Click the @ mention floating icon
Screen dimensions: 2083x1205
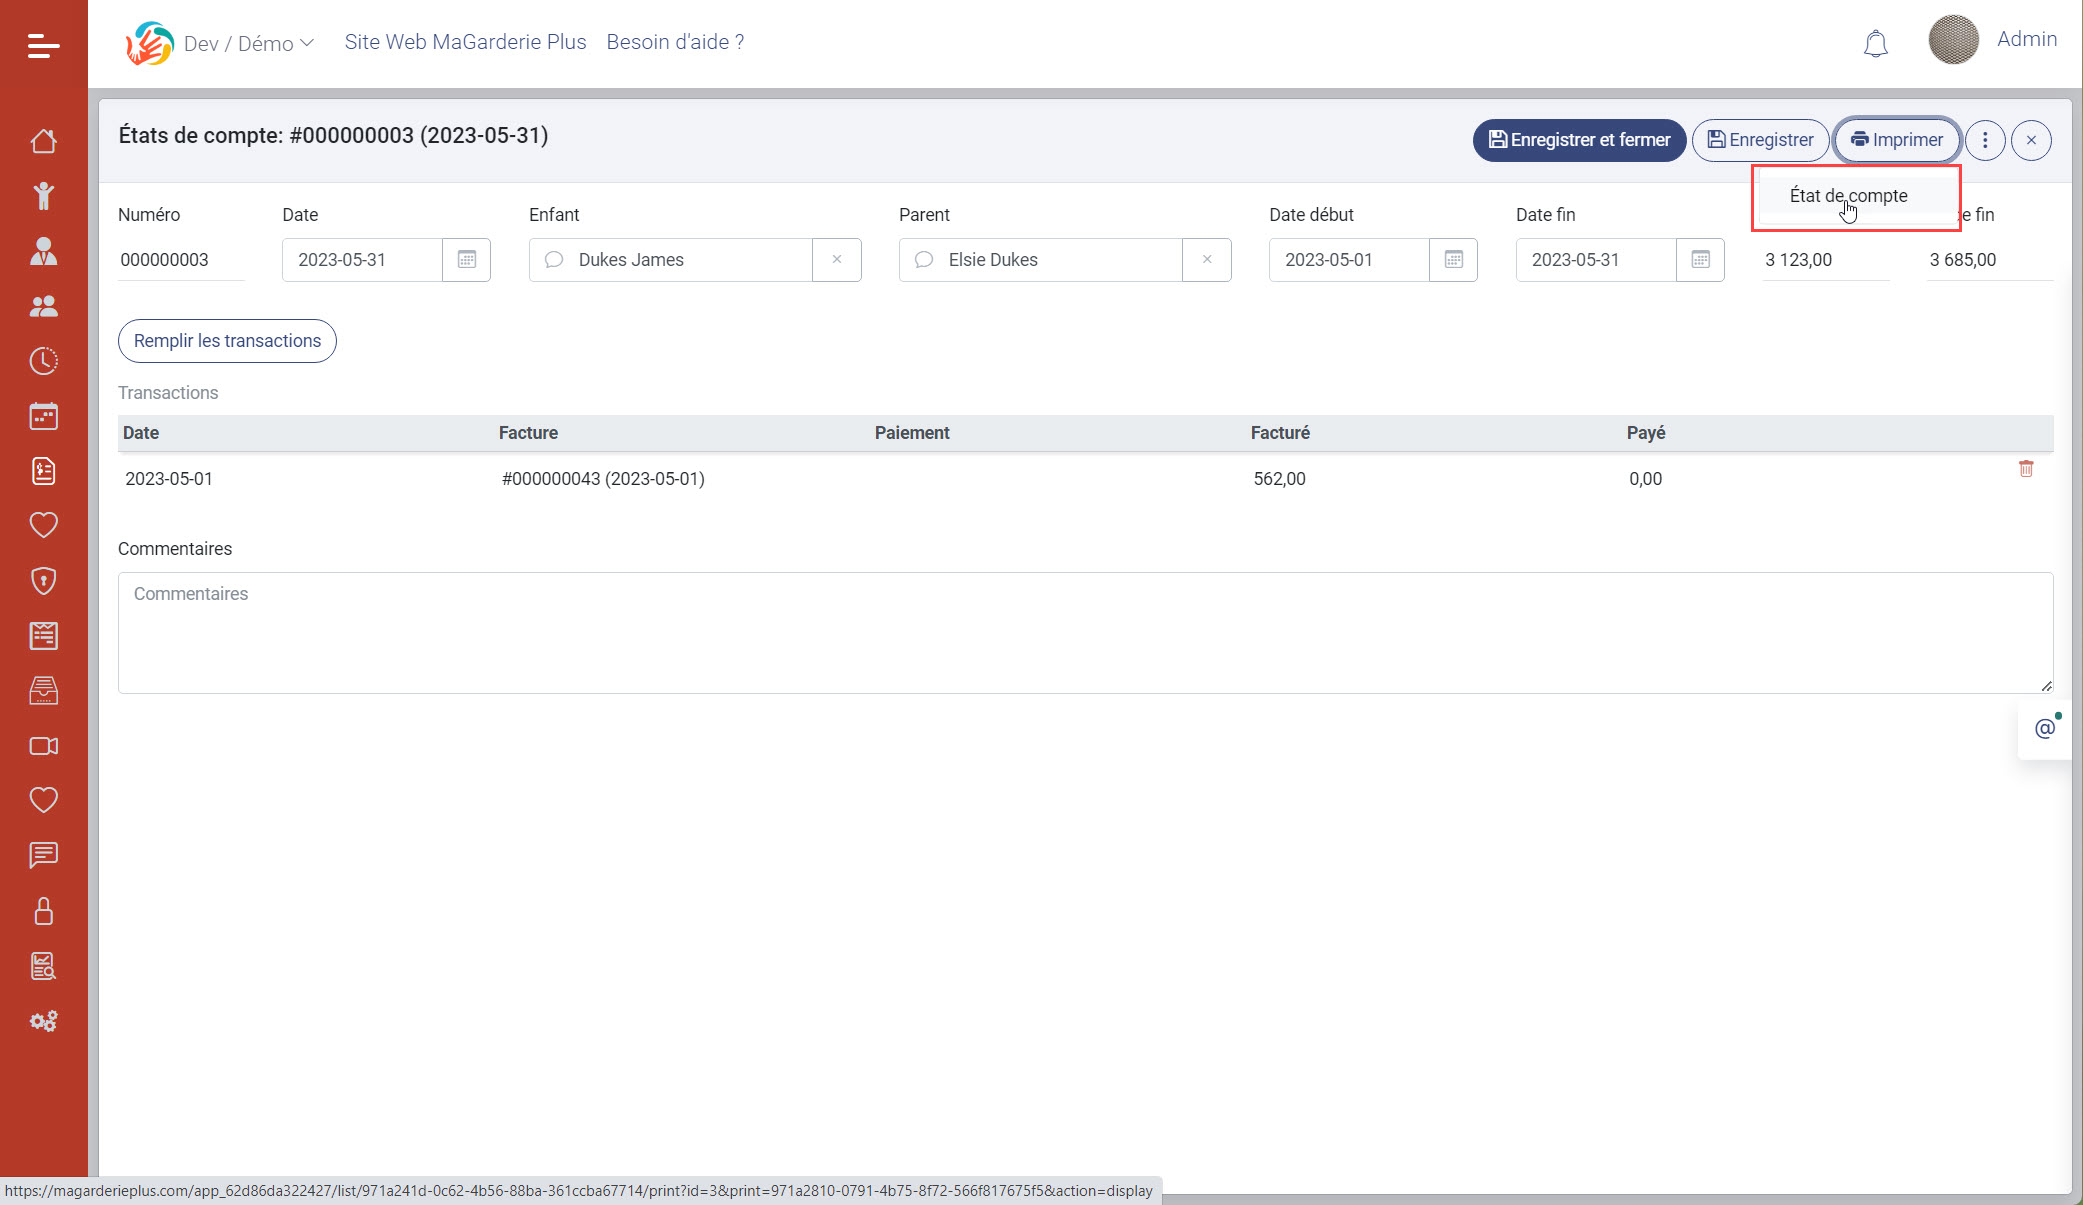tap(2044, 729)
